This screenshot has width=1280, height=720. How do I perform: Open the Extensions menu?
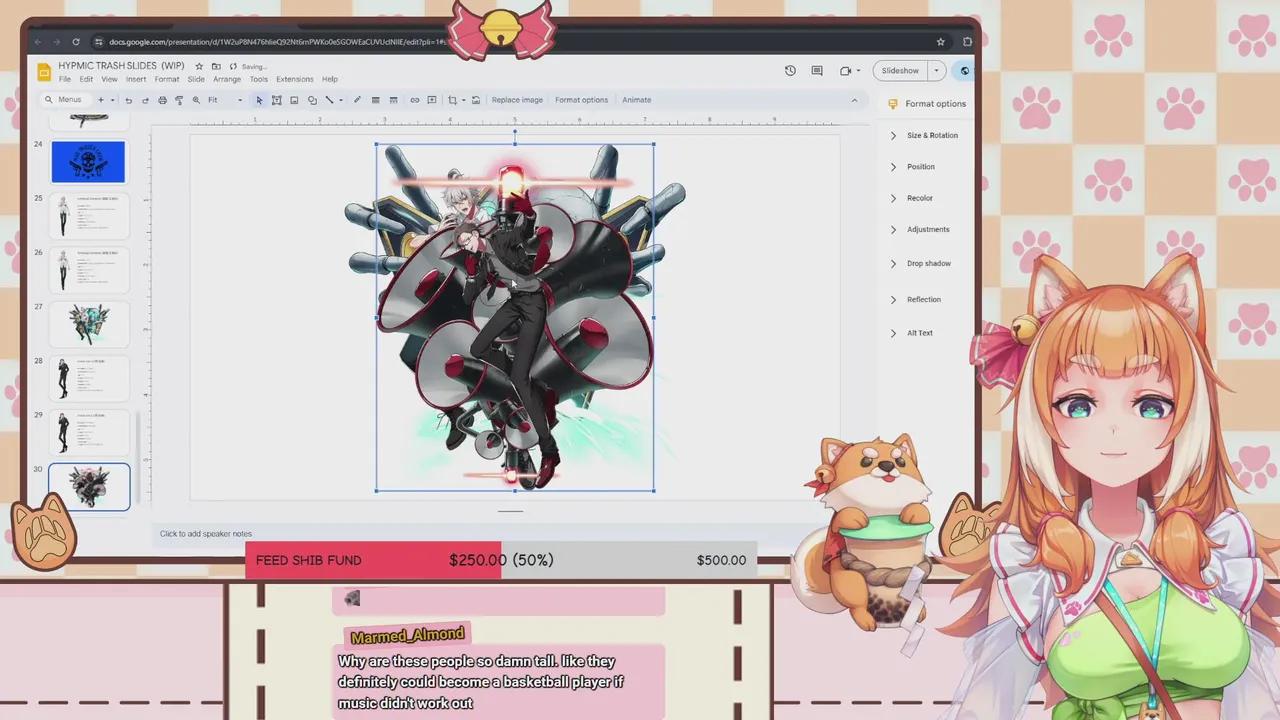coord(295,79)
